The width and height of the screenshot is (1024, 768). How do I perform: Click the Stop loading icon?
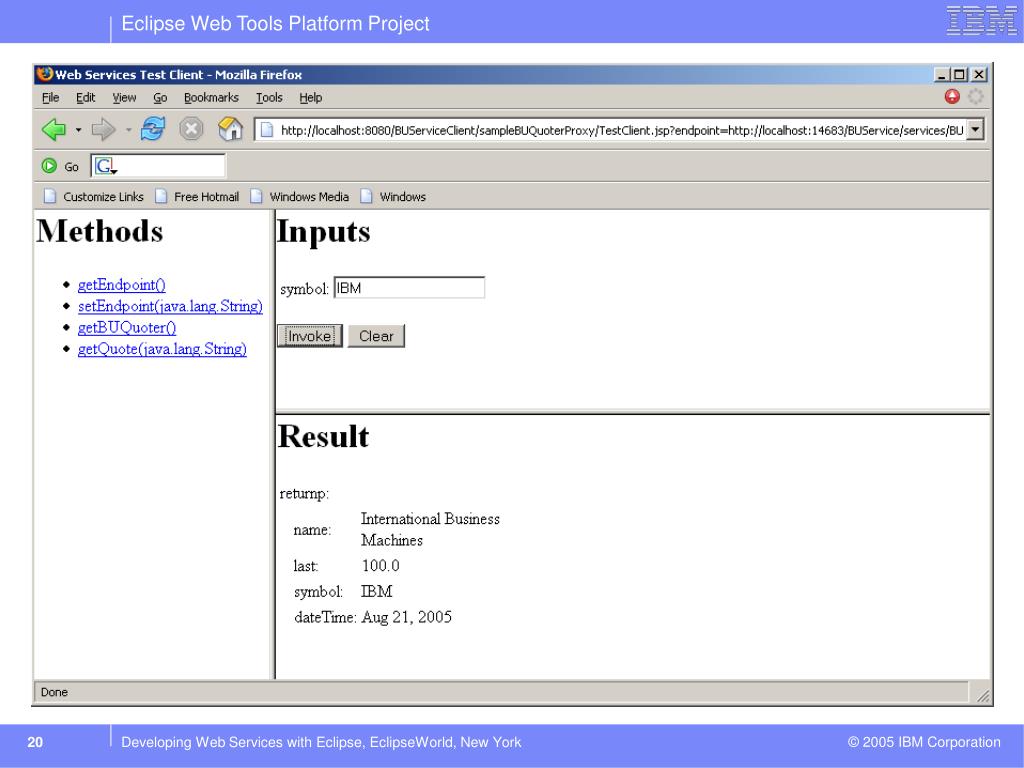click(191, 129)
